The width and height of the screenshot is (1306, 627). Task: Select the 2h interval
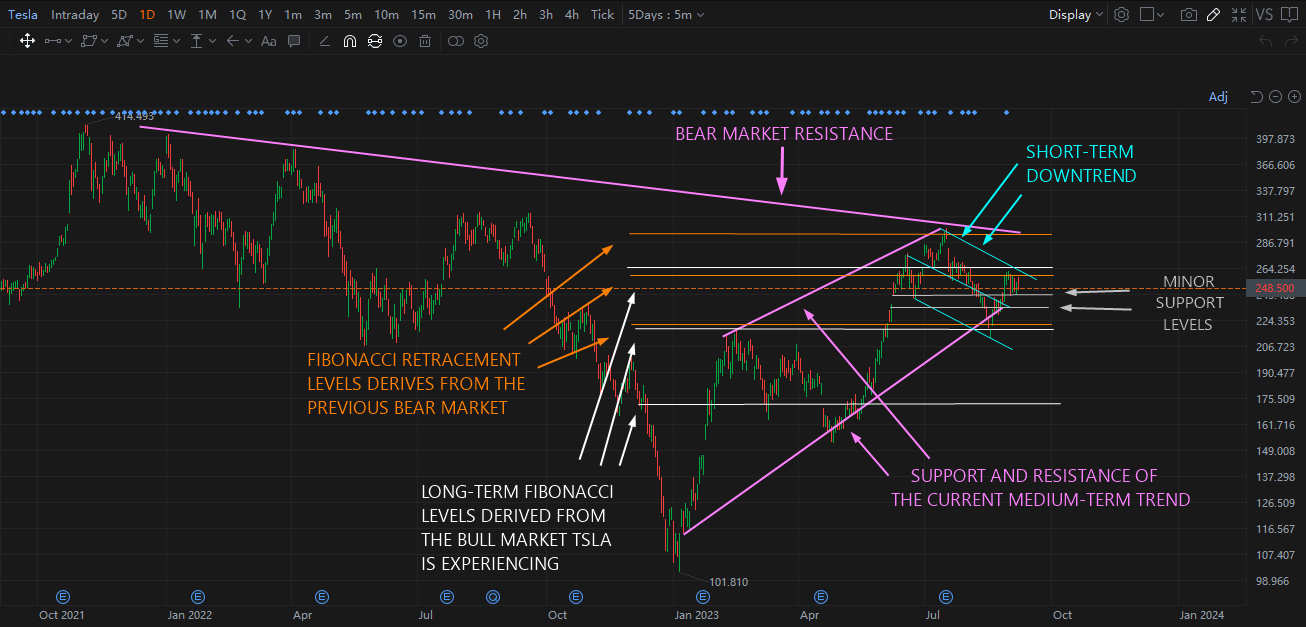point(520,15)
